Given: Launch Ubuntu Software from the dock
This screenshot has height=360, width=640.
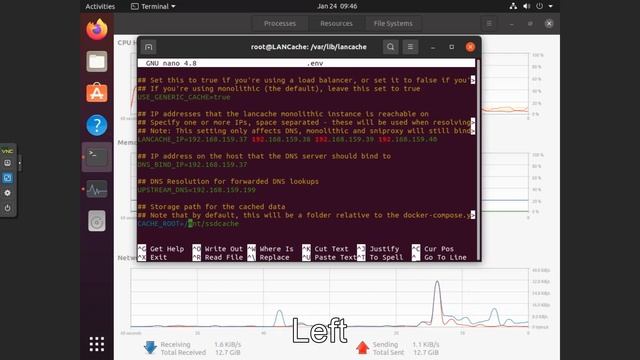Looking at the screenshot, I should click(97, 93).
